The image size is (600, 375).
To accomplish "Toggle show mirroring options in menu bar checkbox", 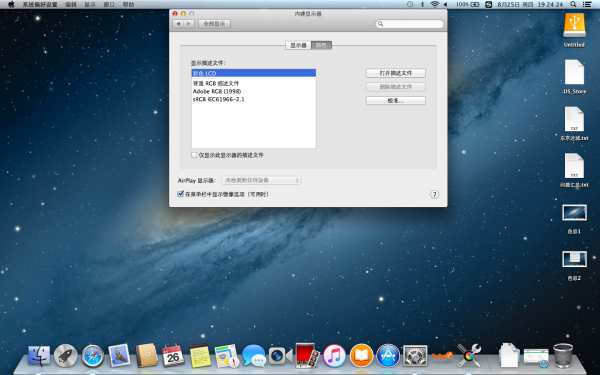I will (x=180, y=194).
